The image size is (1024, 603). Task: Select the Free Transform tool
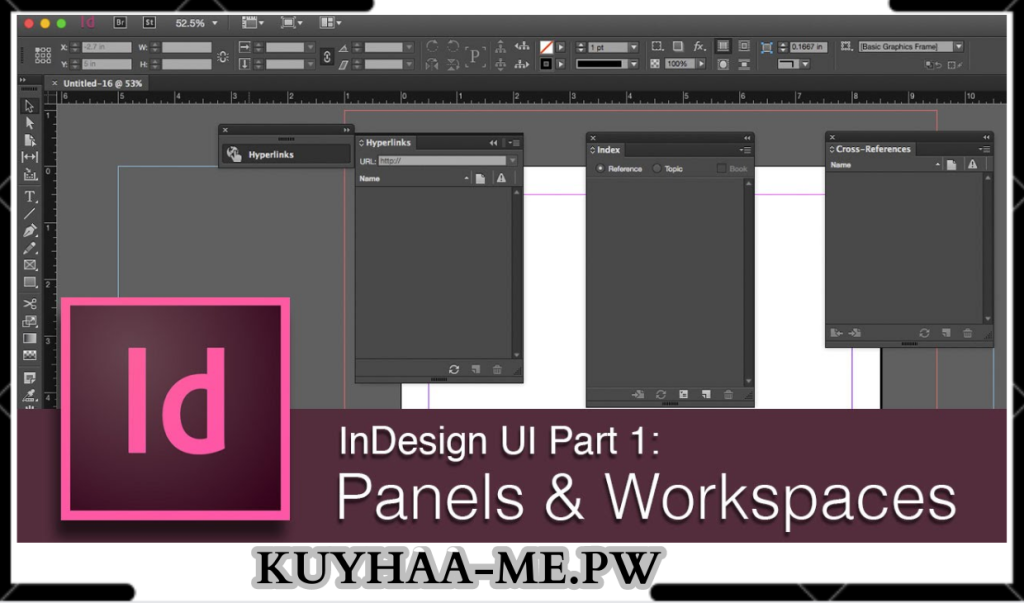pos(29,321)
